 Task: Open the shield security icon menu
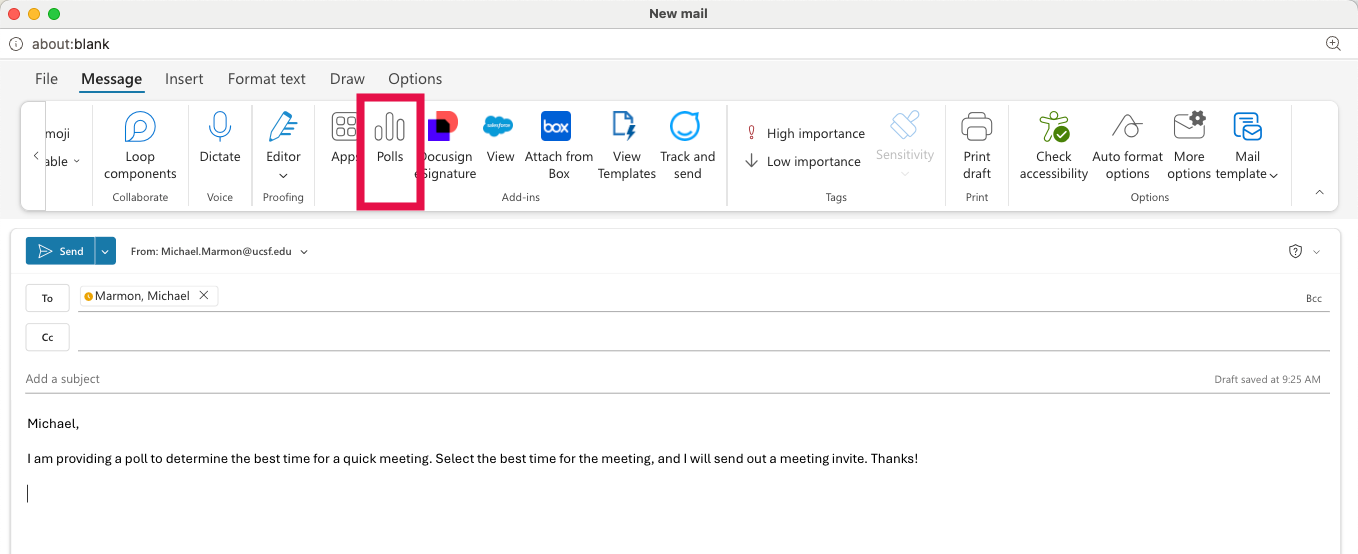tap(1295, 252)
